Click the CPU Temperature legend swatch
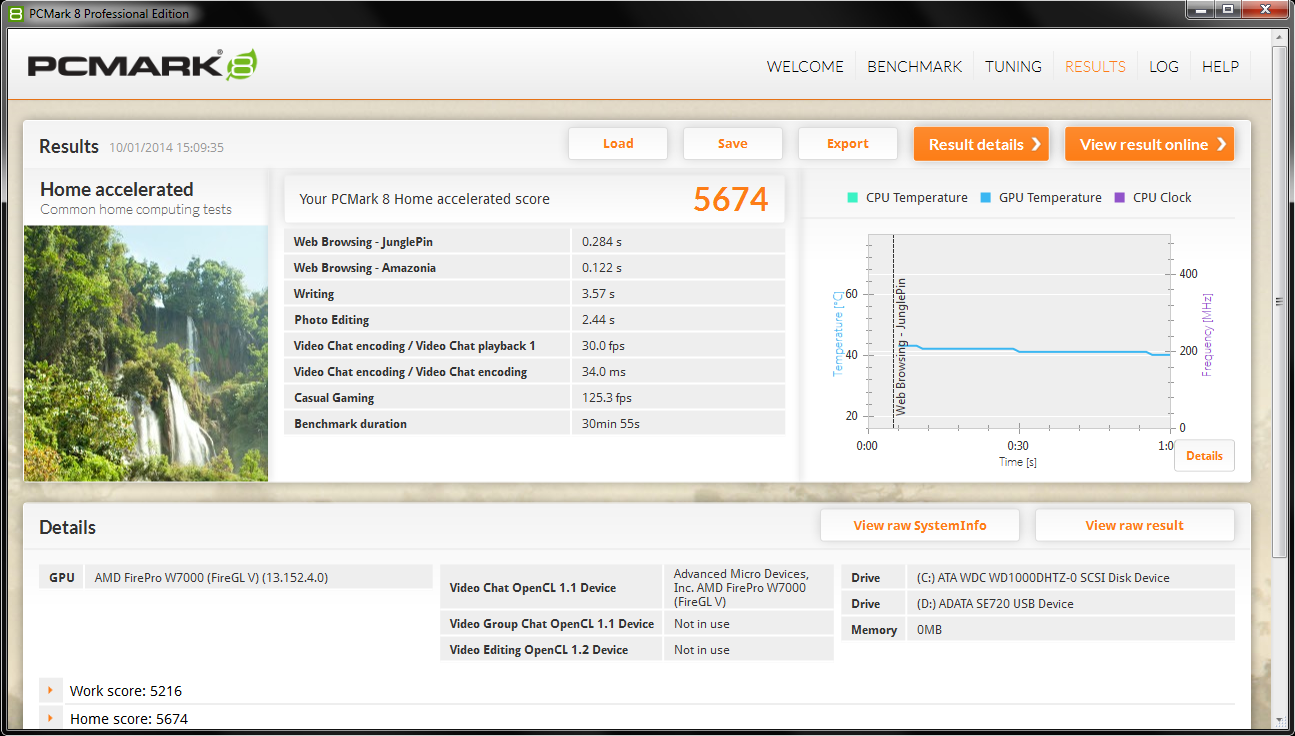Screen dimensions: 1295x736 [x=852, y=198]
